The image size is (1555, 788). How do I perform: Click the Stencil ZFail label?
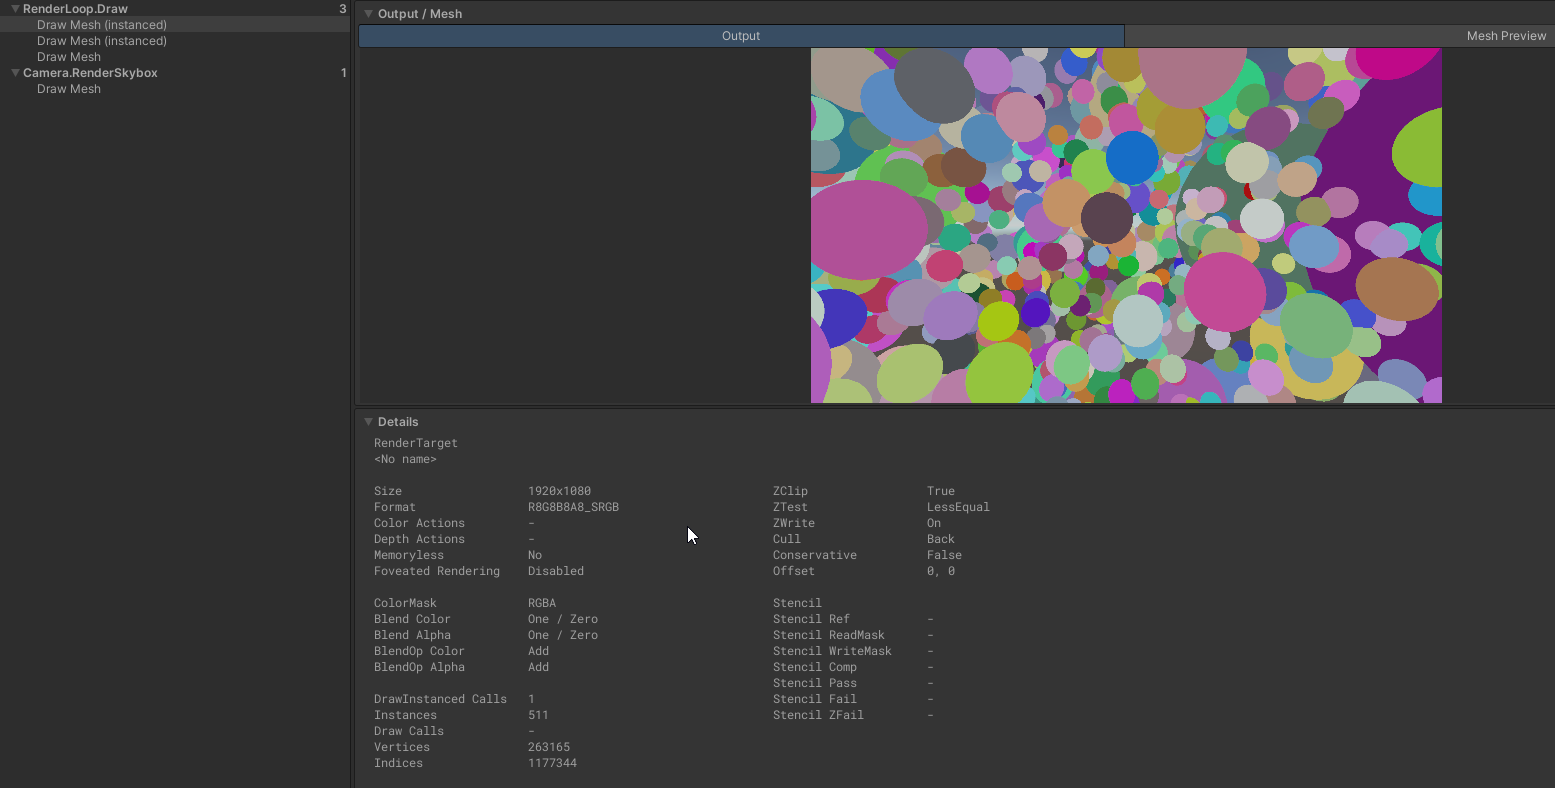coord(818,715)
